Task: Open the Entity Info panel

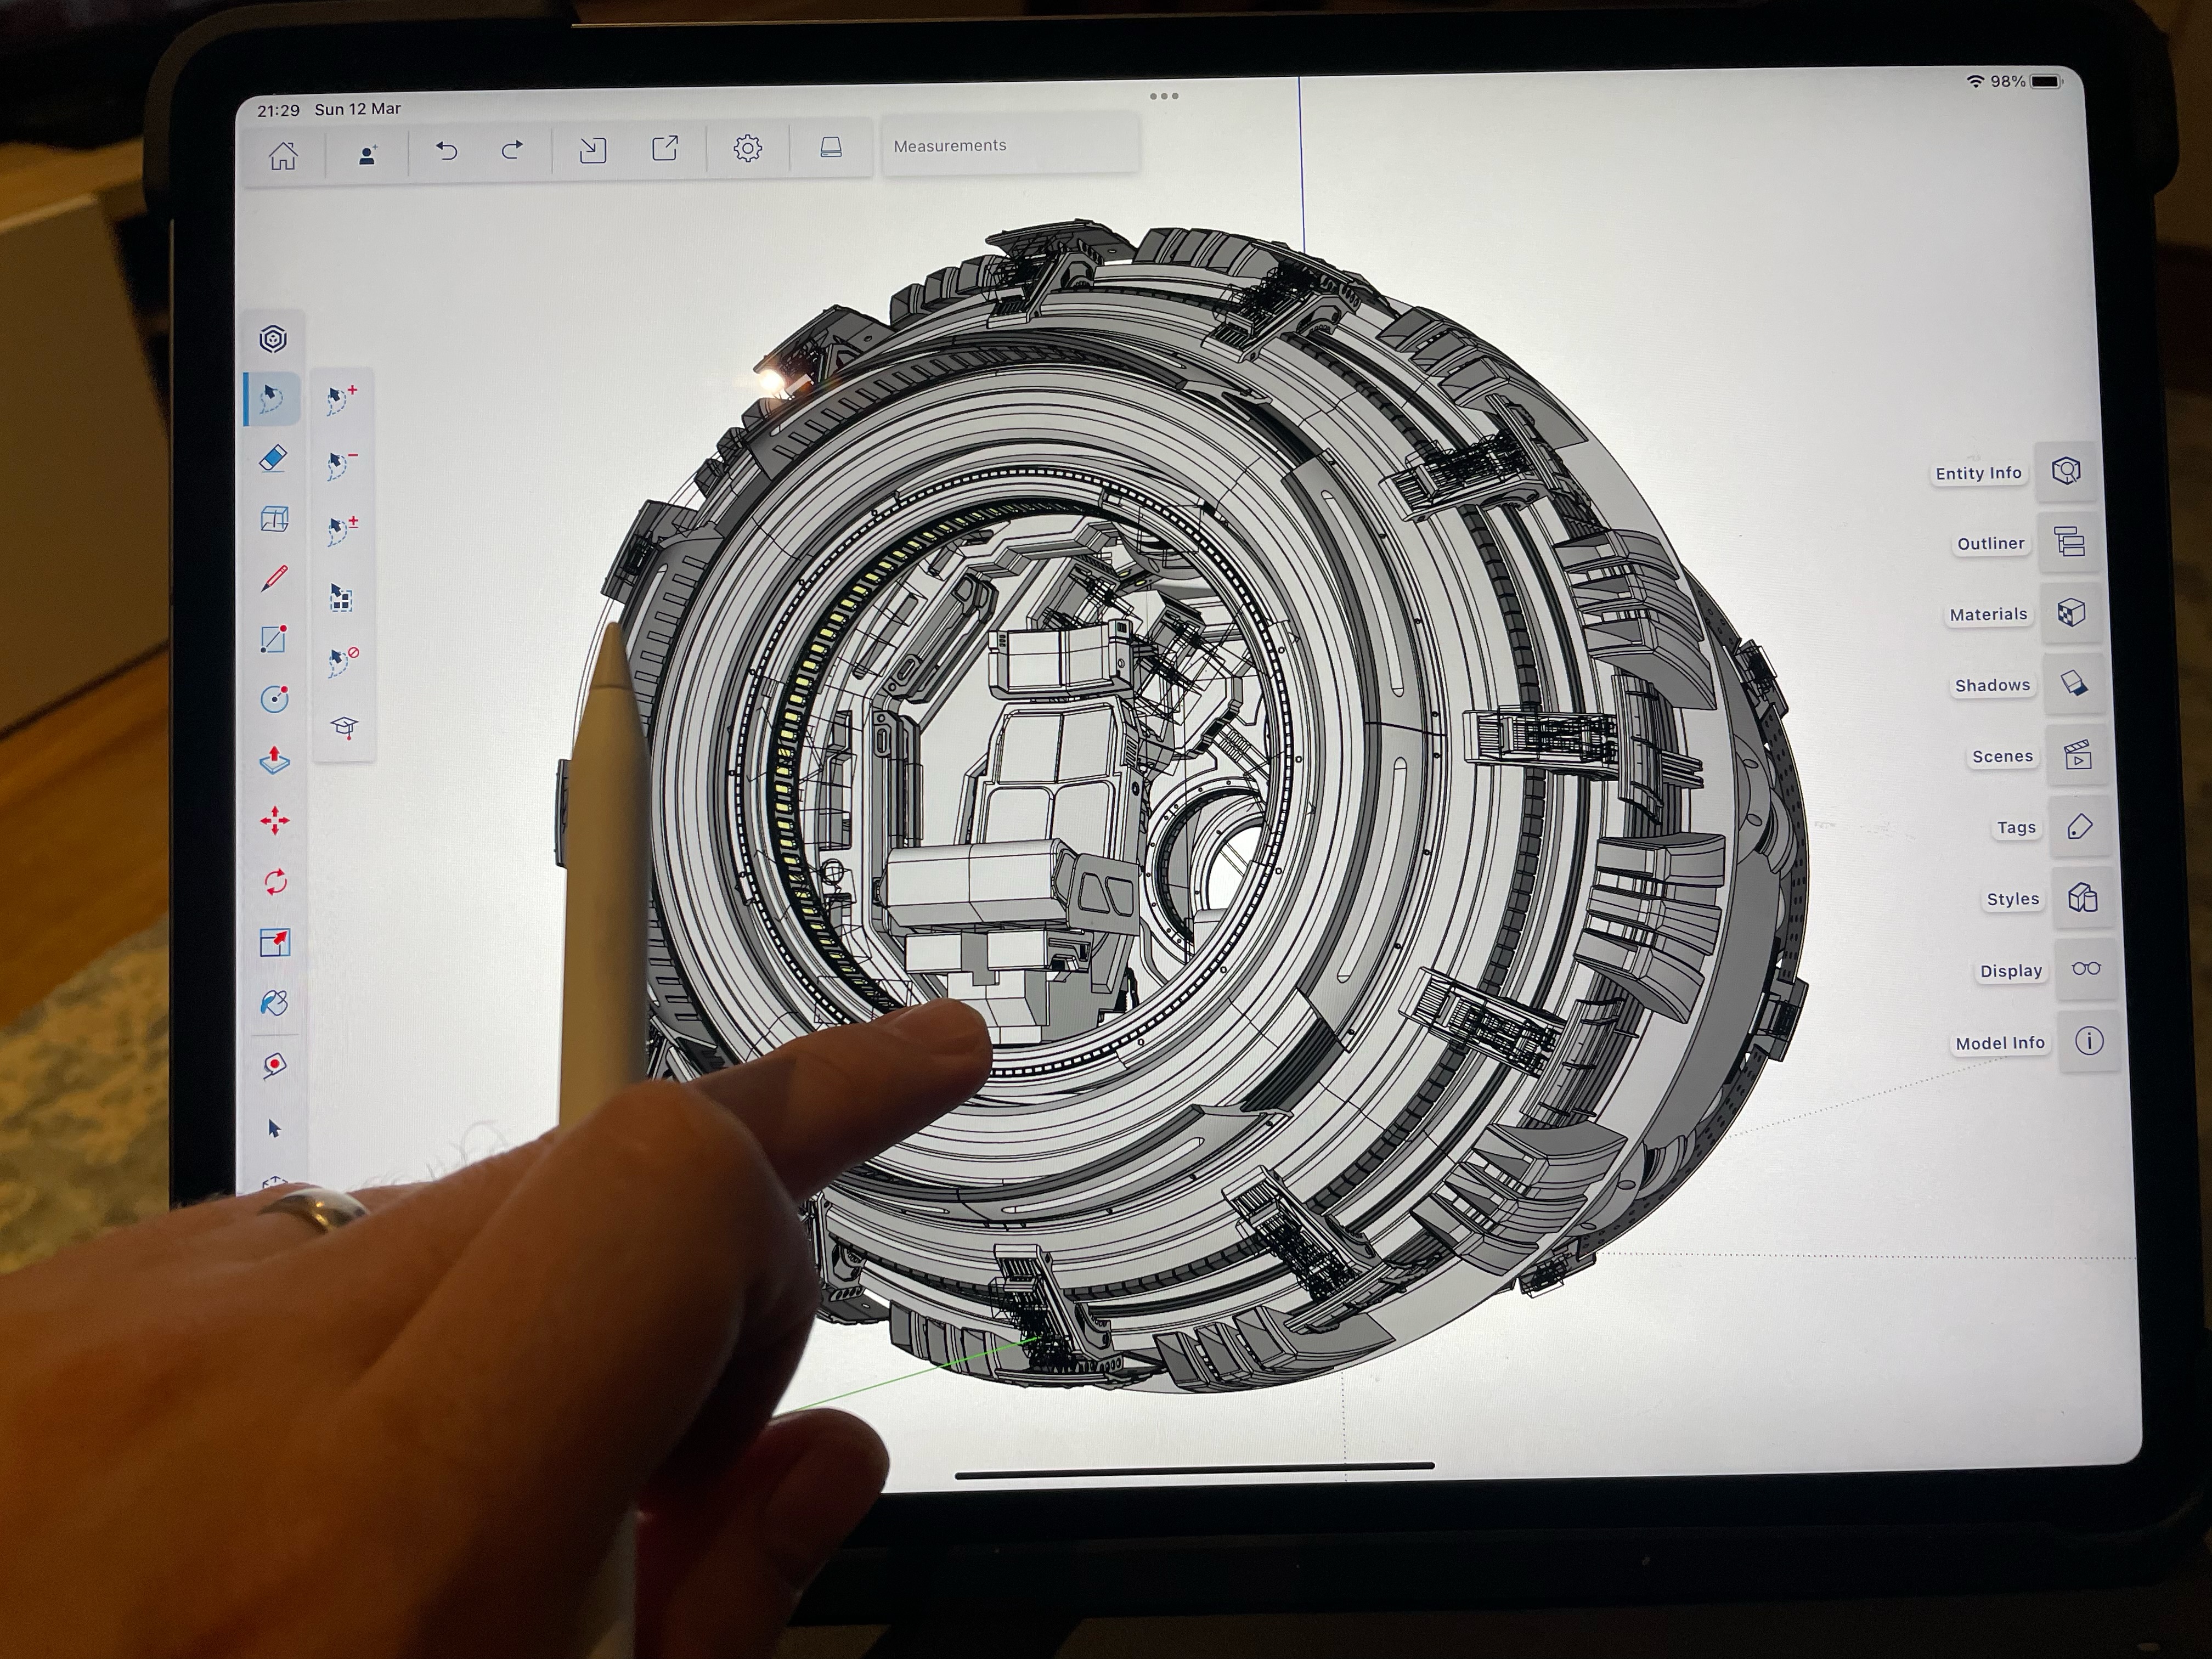Action: pos(2065,471)
